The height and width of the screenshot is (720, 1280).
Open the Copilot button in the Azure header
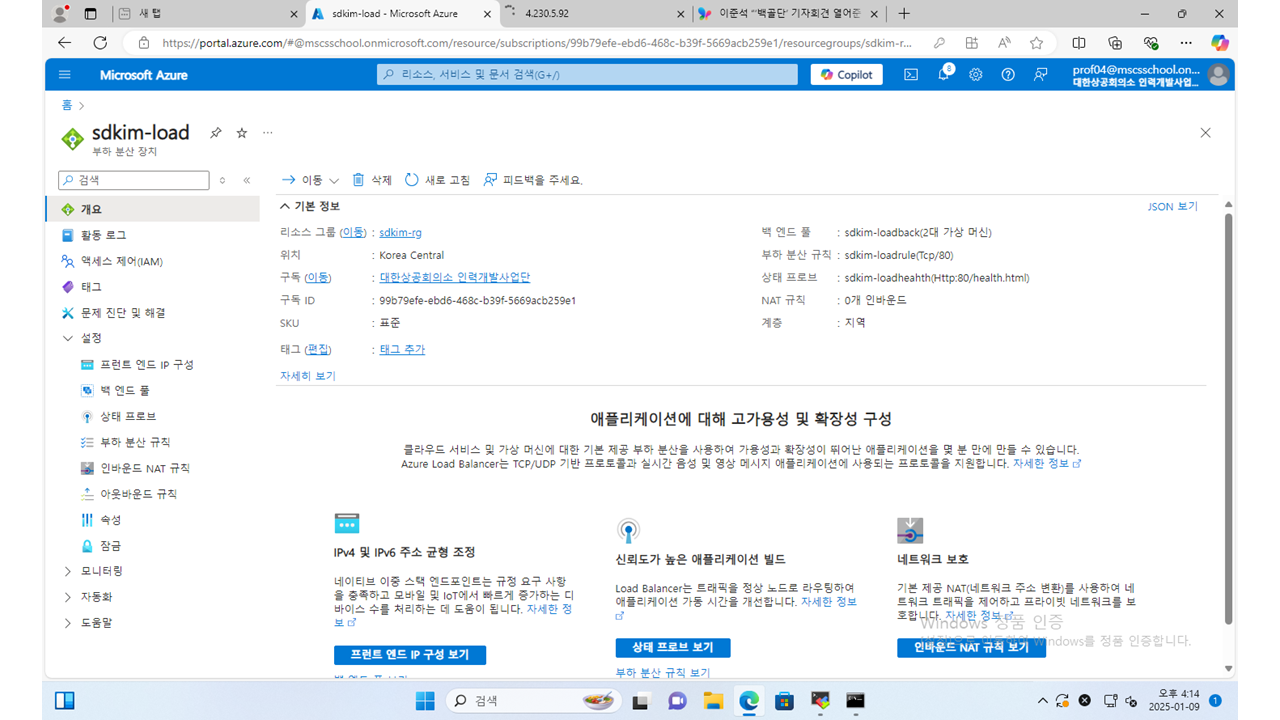click(846, 75)
